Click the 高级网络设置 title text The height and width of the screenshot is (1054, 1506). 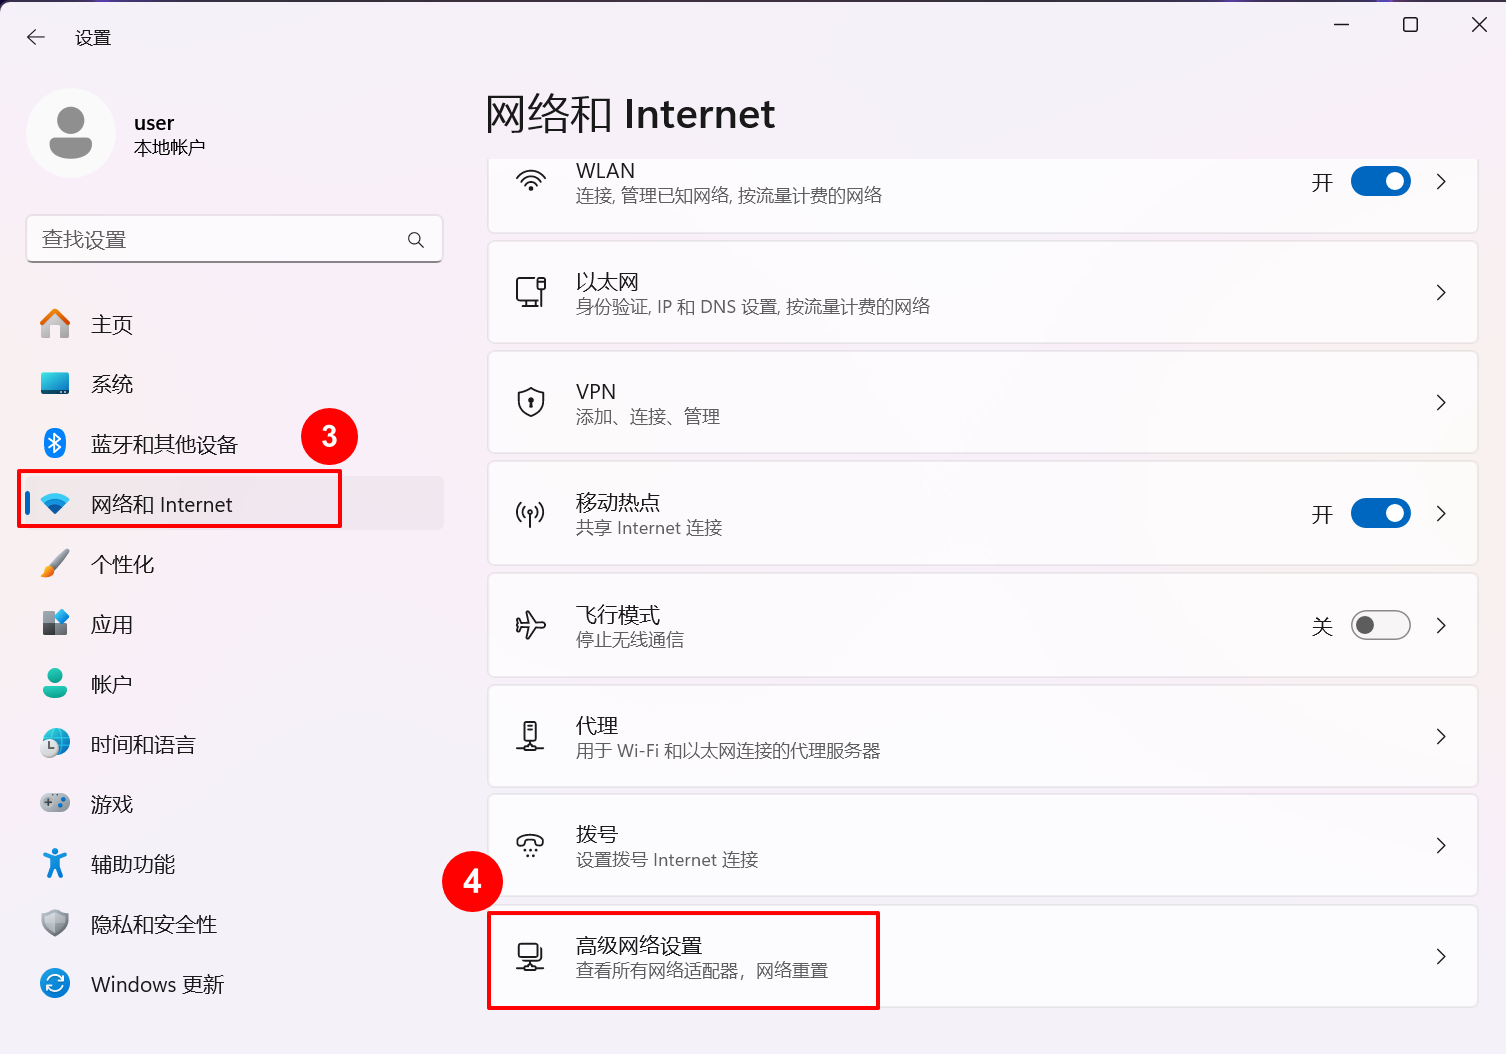click(x=639, y=945)
